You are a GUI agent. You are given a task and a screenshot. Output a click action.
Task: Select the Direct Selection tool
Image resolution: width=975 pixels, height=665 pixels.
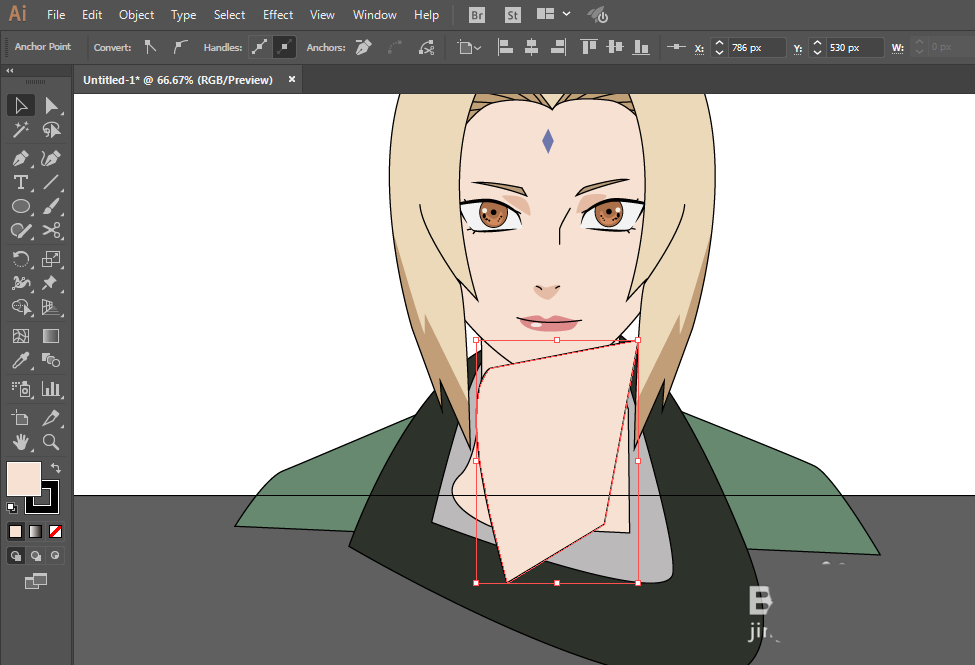[x=51, y=105]
